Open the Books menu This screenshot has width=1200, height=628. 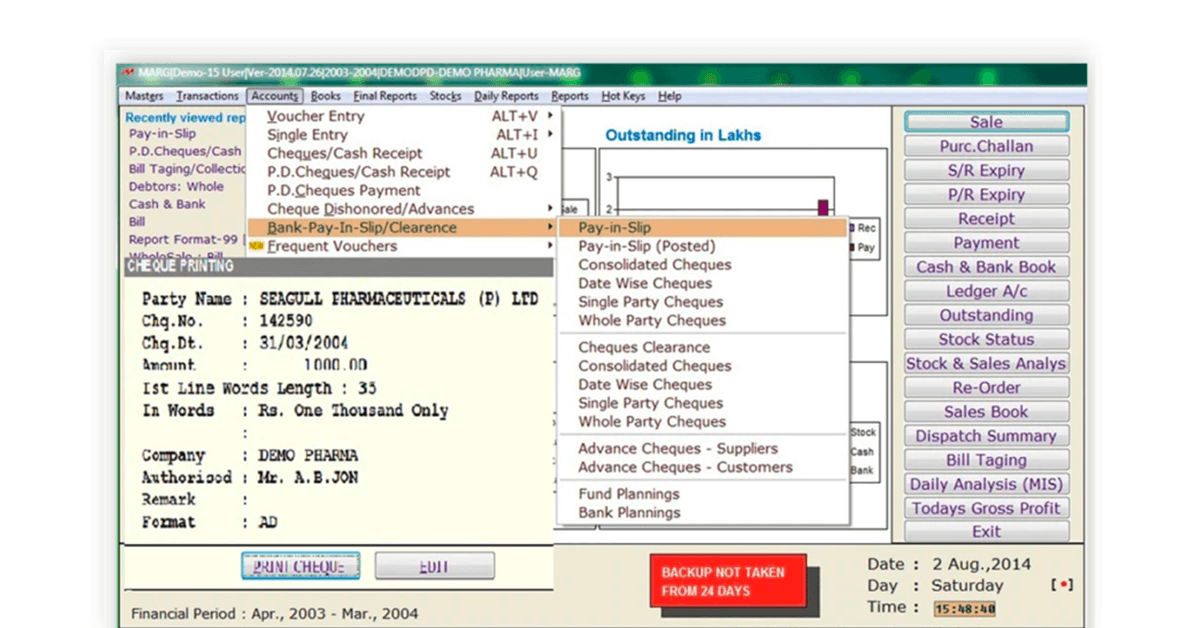[x=326, y=96]
